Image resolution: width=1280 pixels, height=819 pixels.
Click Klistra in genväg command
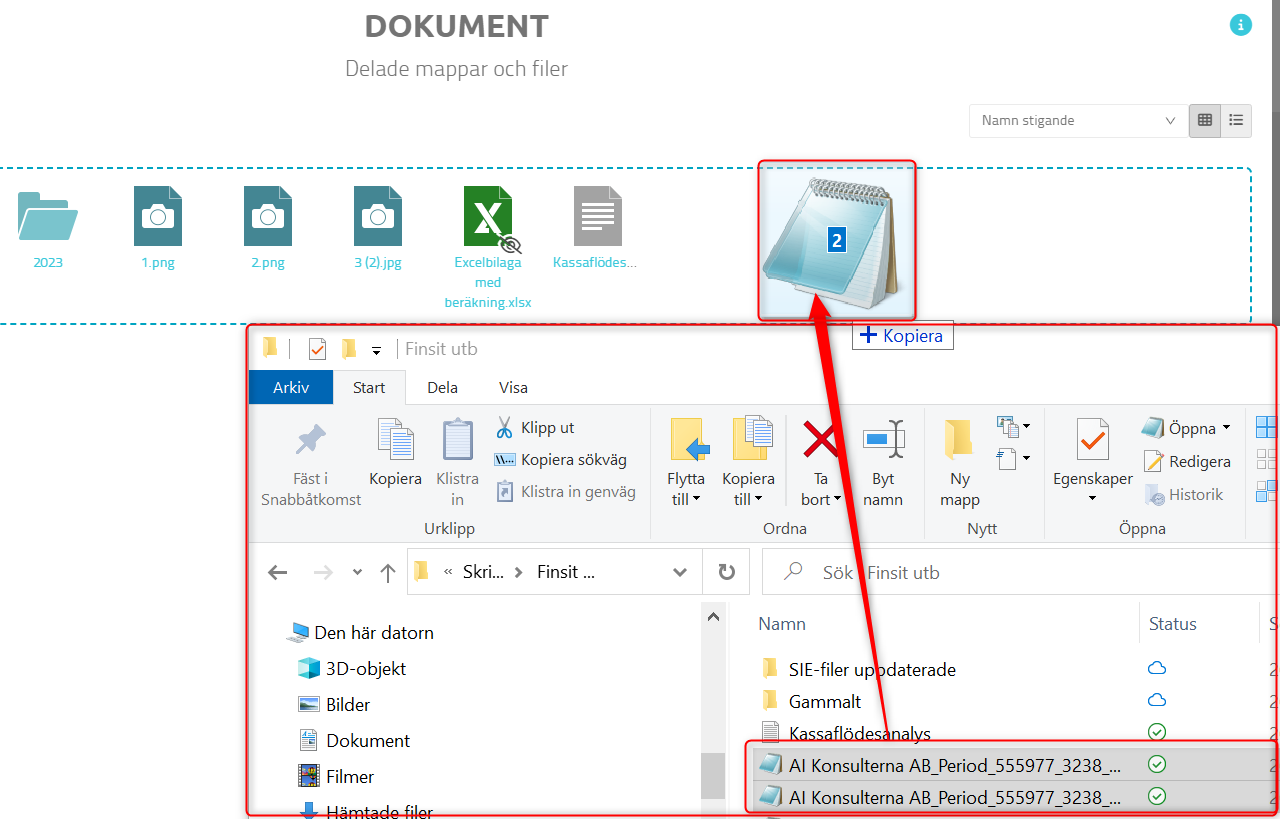(565, 492)
